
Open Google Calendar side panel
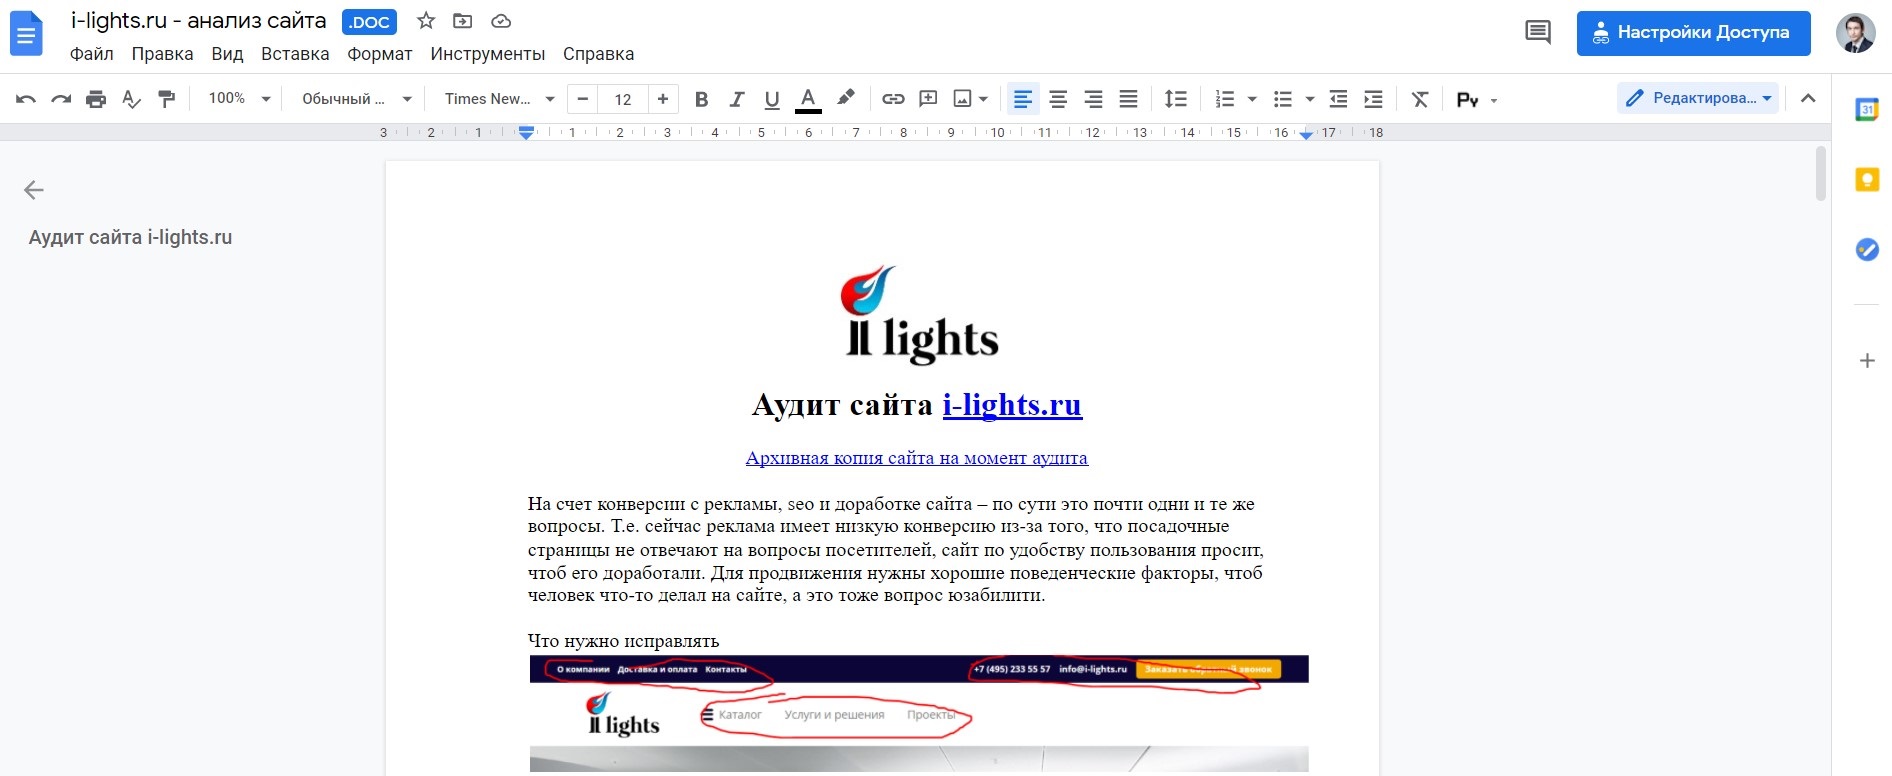(1866, 110)
